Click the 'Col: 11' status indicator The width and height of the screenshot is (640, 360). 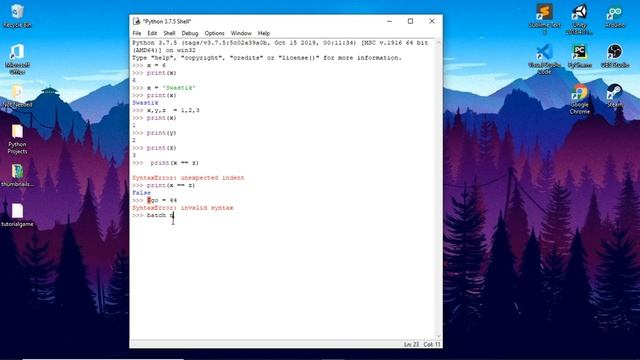click(x=432, y=344)
